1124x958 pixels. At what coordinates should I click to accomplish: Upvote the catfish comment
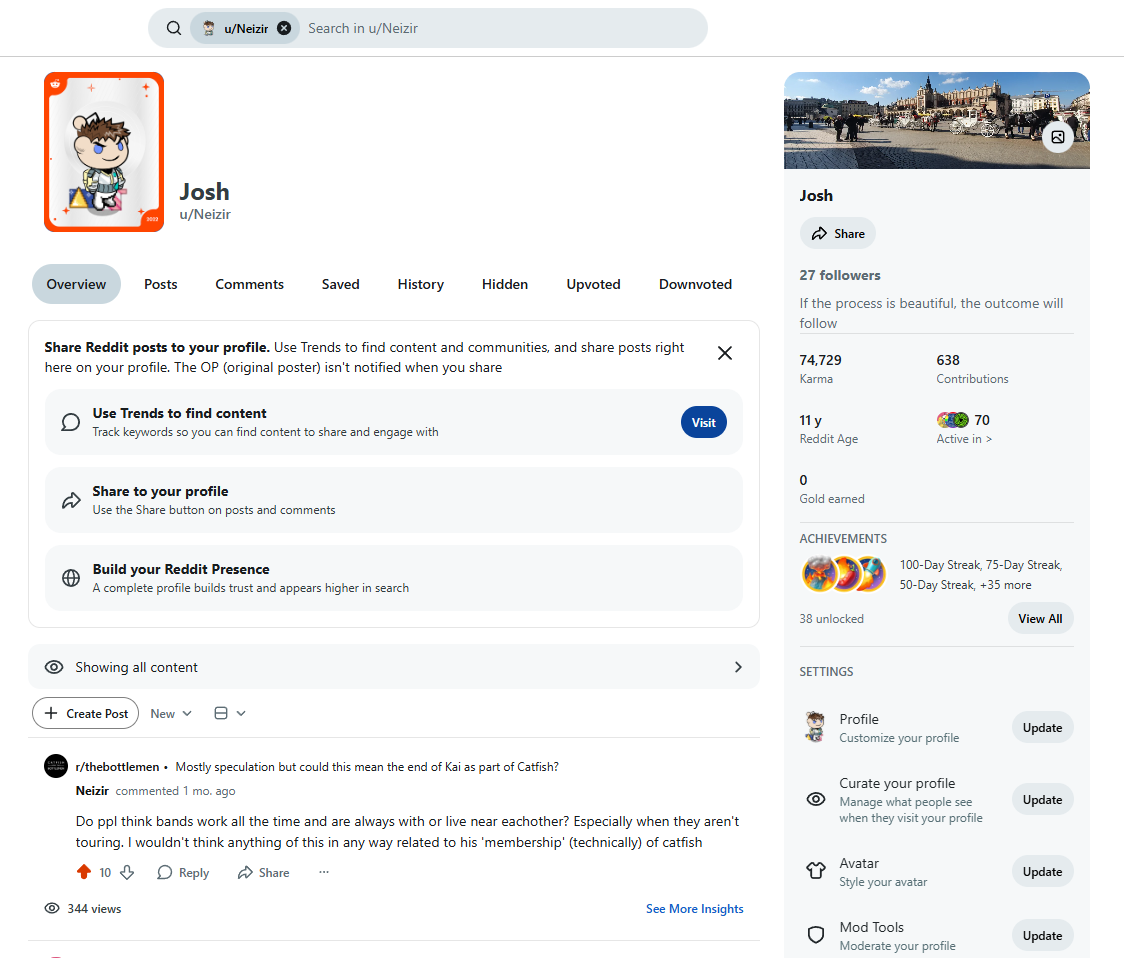pyautogui.click(x=84, y=872)
